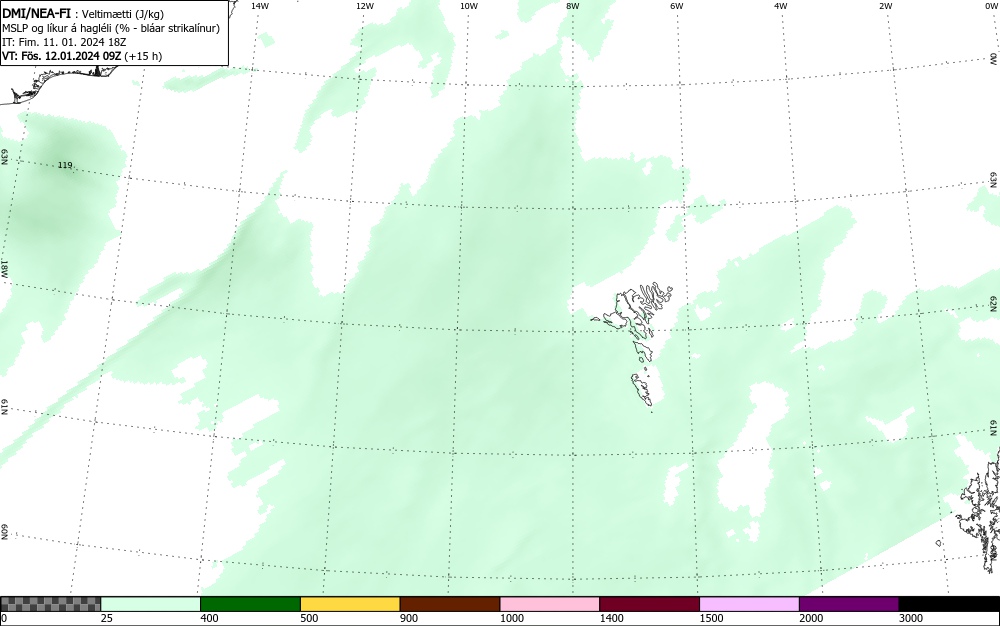This screenshot has width=1000, height=626.
Task: Click the yellow 500–900 legend swatch
Action: [350, 604]
